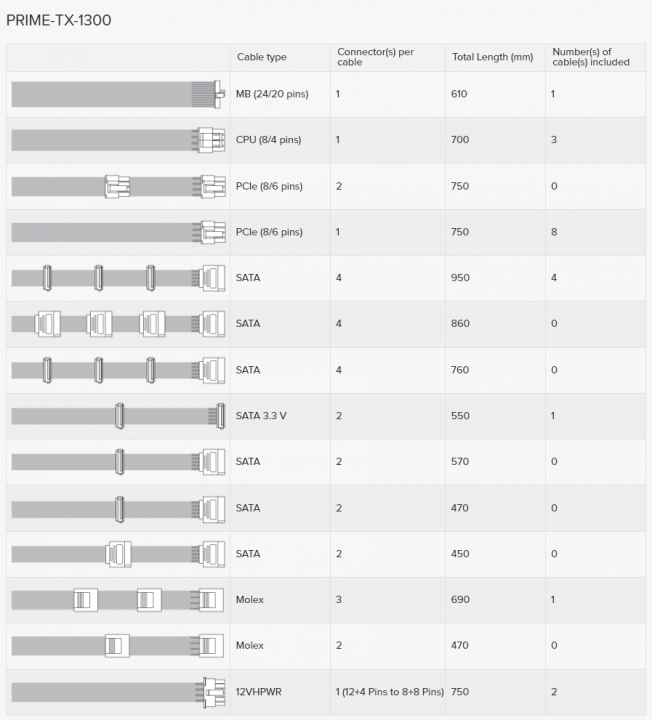Click the MB 24/20 pins cable illustration
This screenshot has width=652, height=720.
(118, 94)
